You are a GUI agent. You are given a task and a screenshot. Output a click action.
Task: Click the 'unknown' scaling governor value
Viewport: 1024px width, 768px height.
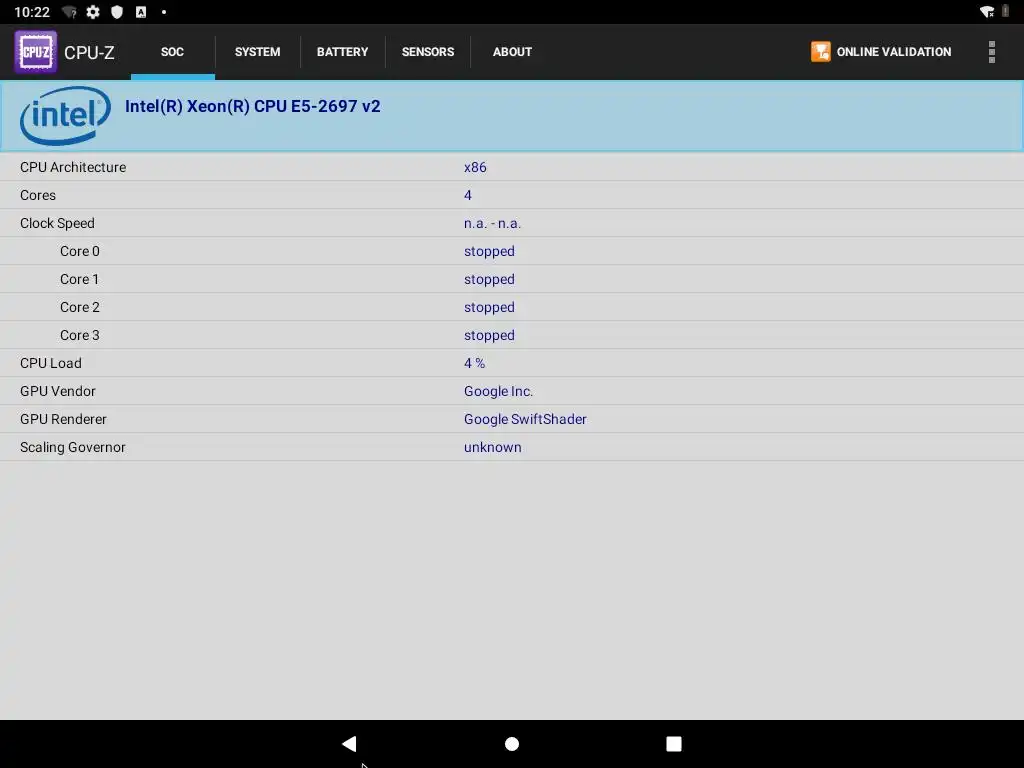[x=492, y=447]
